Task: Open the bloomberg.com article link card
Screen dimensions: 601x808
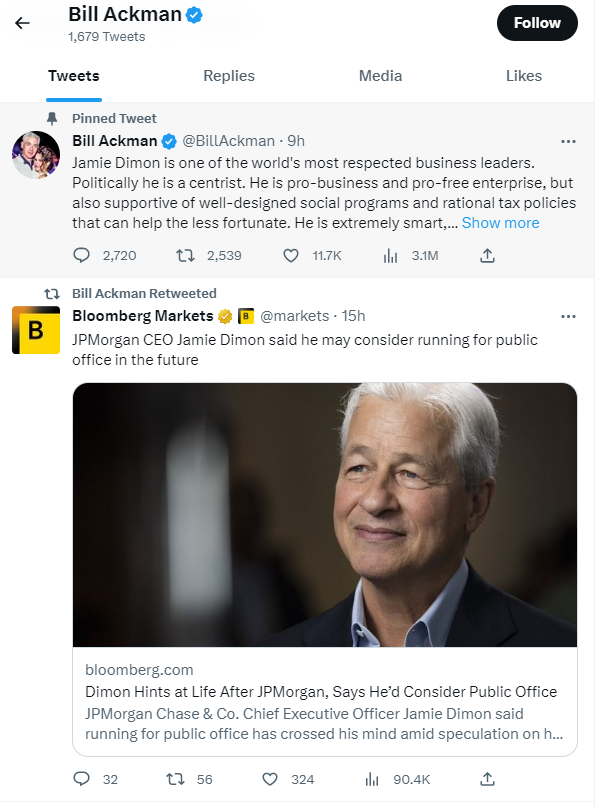Action: coord(324,700)
